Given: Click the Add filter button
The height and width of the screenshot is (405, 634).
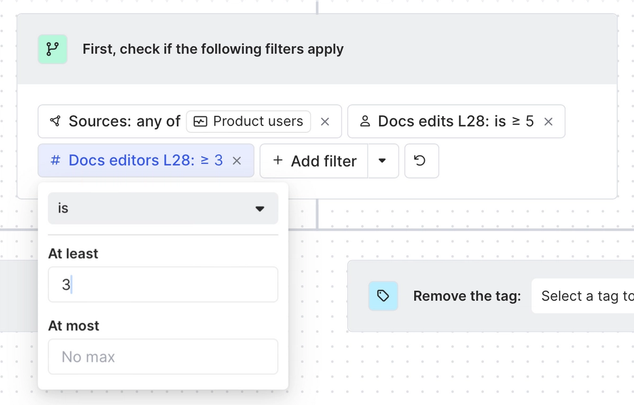Looking at the screenshot, I should pos(314,161).
